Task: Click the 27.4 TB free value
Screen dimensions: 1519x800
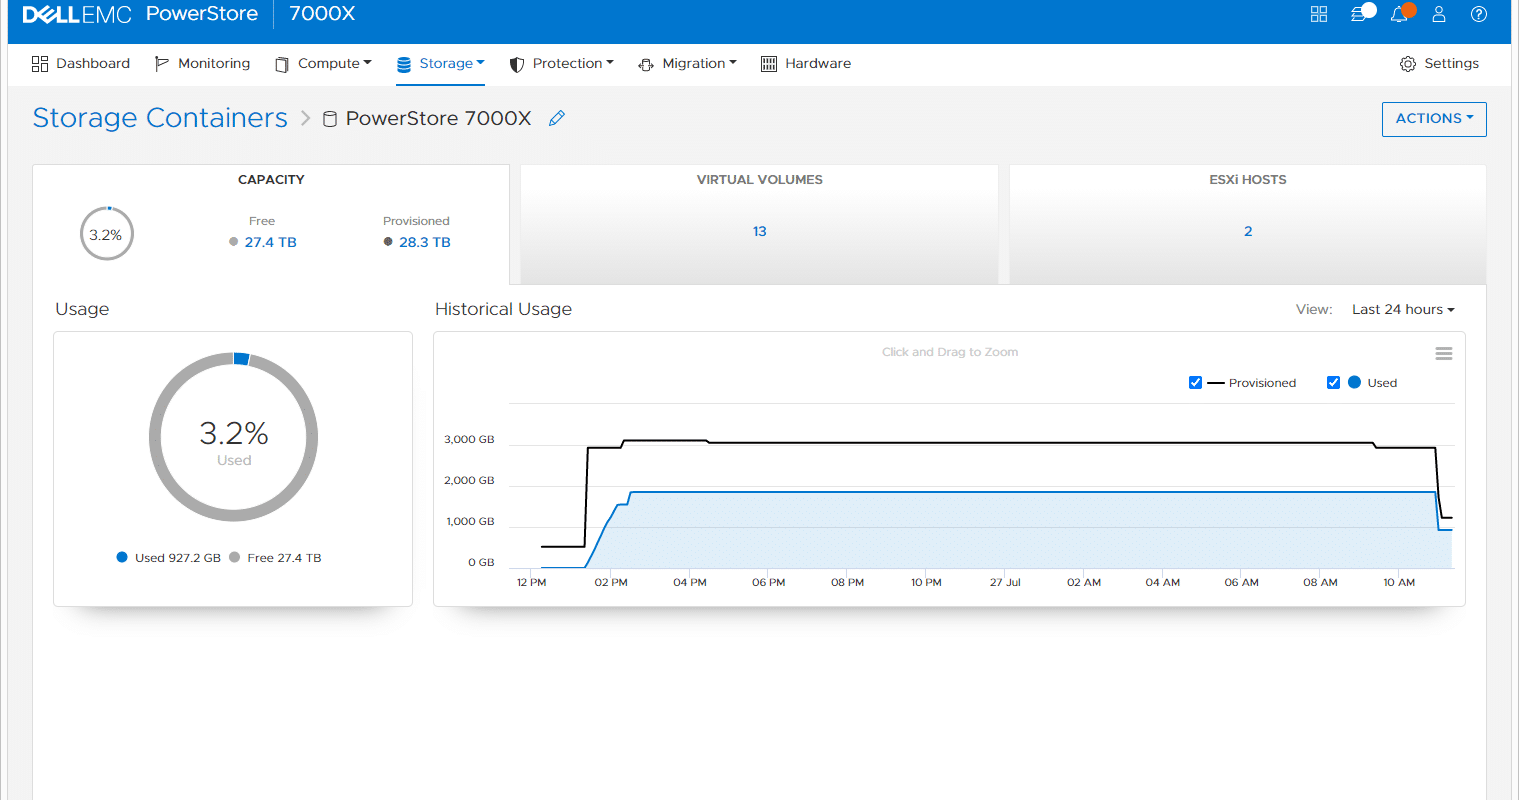Action: [x=270, y=242]
